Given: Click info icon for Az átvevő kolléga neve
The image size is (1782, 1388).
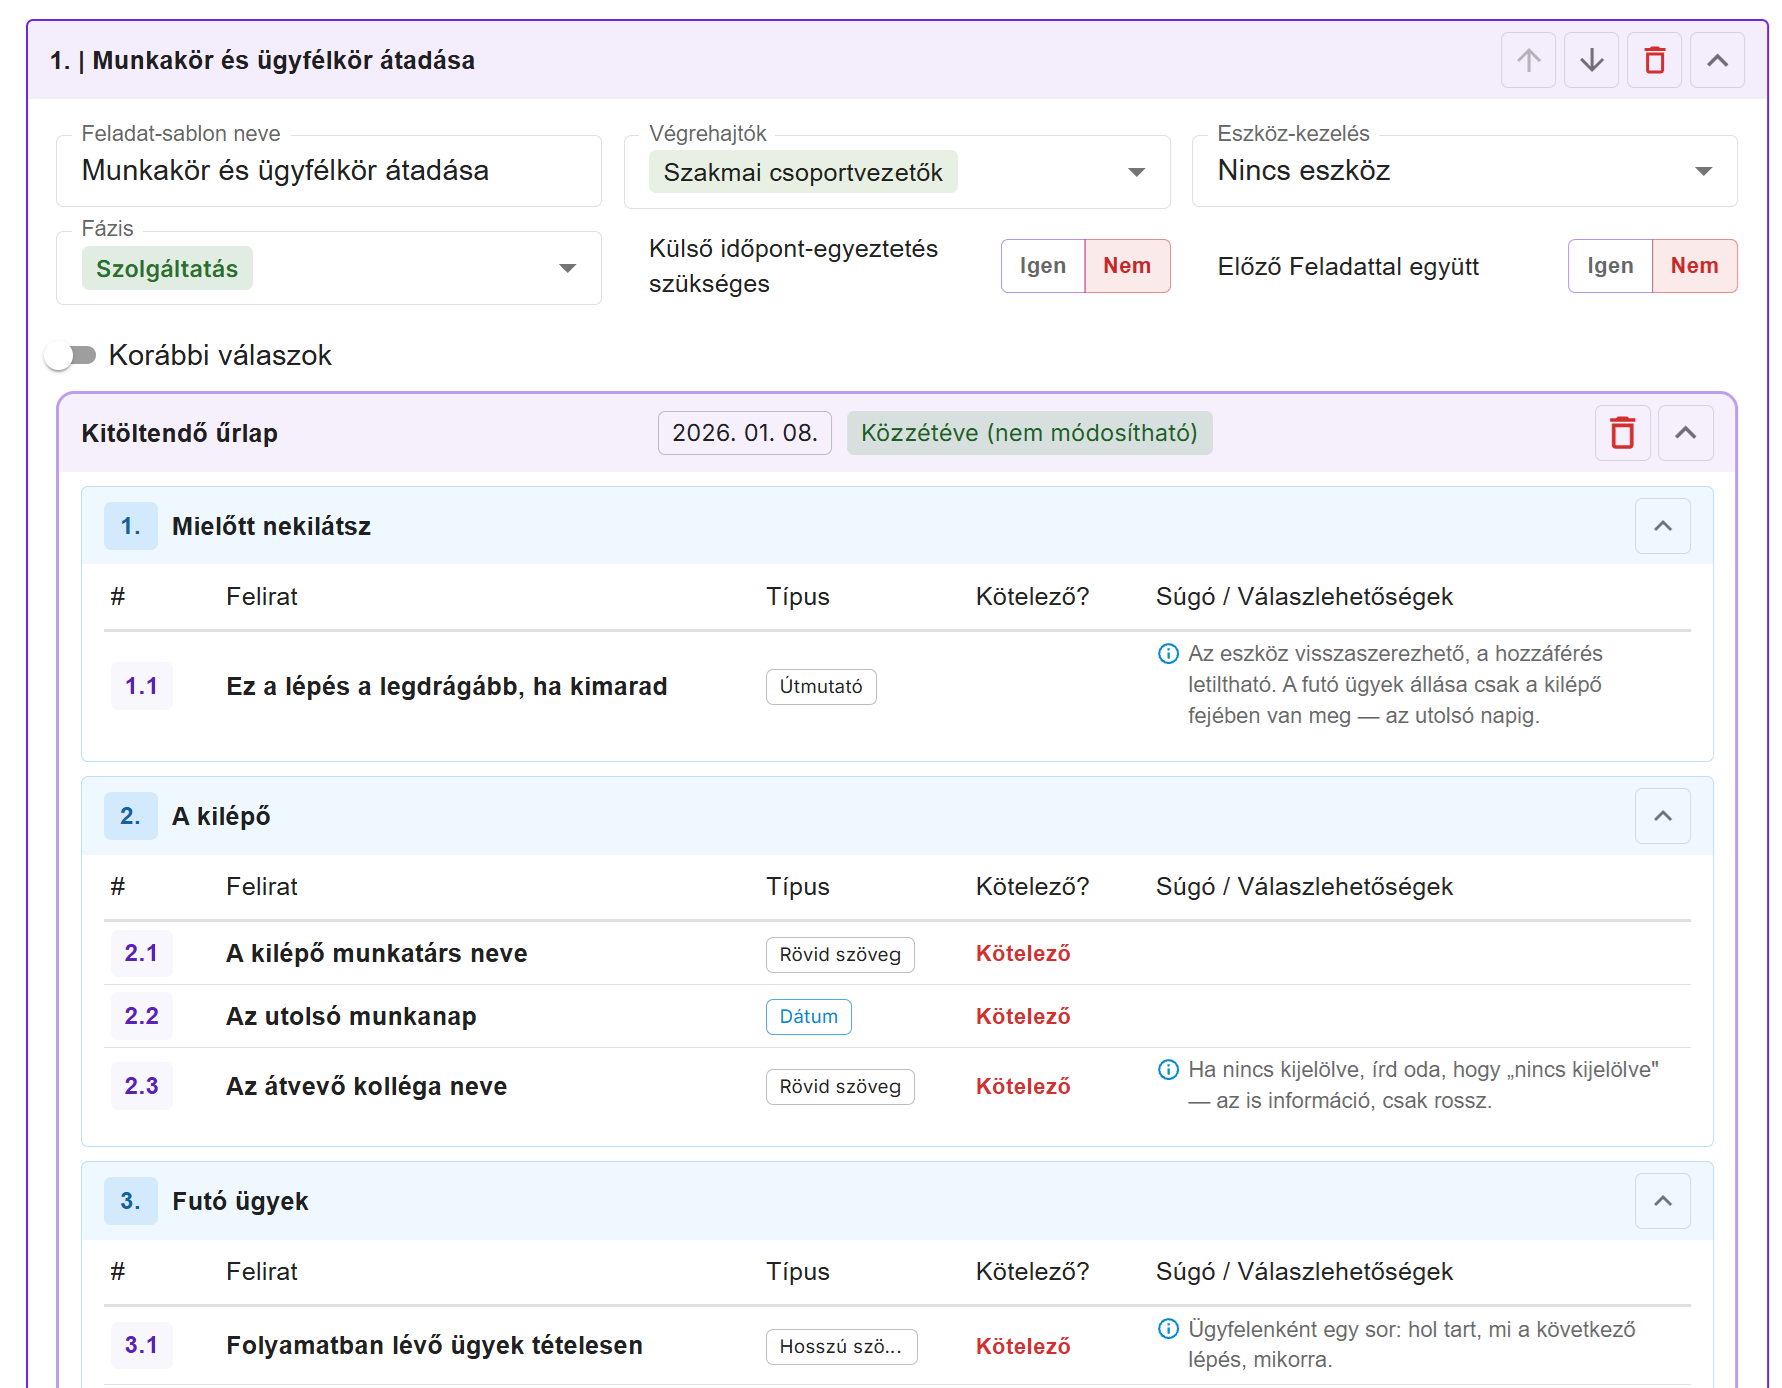Looking at the screenshot, I should click(x=1168, y=1070).
